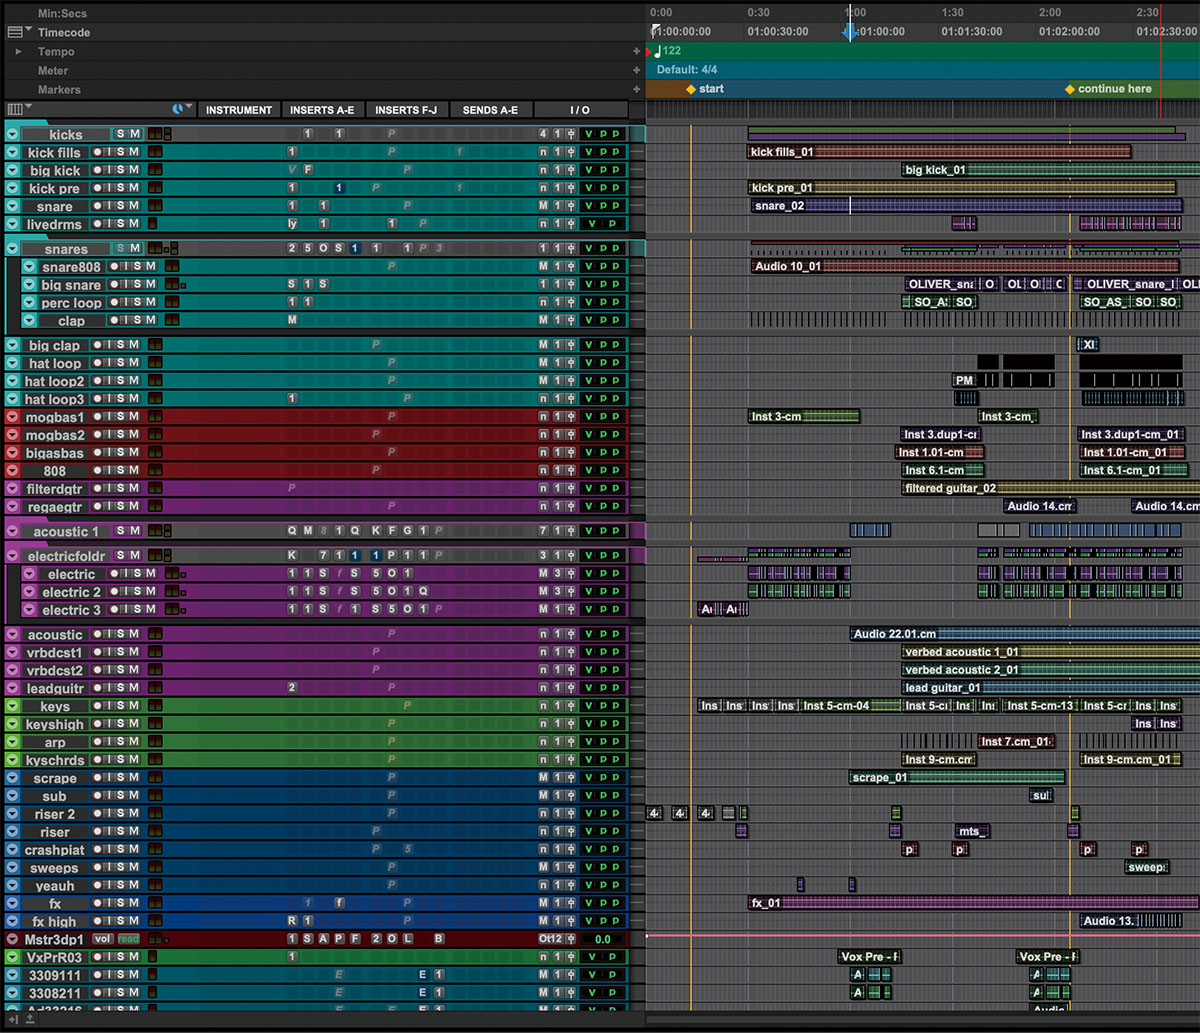This screenshot has height=1033, width=1200.
Task: Open the hat loop2 track options dropdown arrow
Action: click(12, 381)
